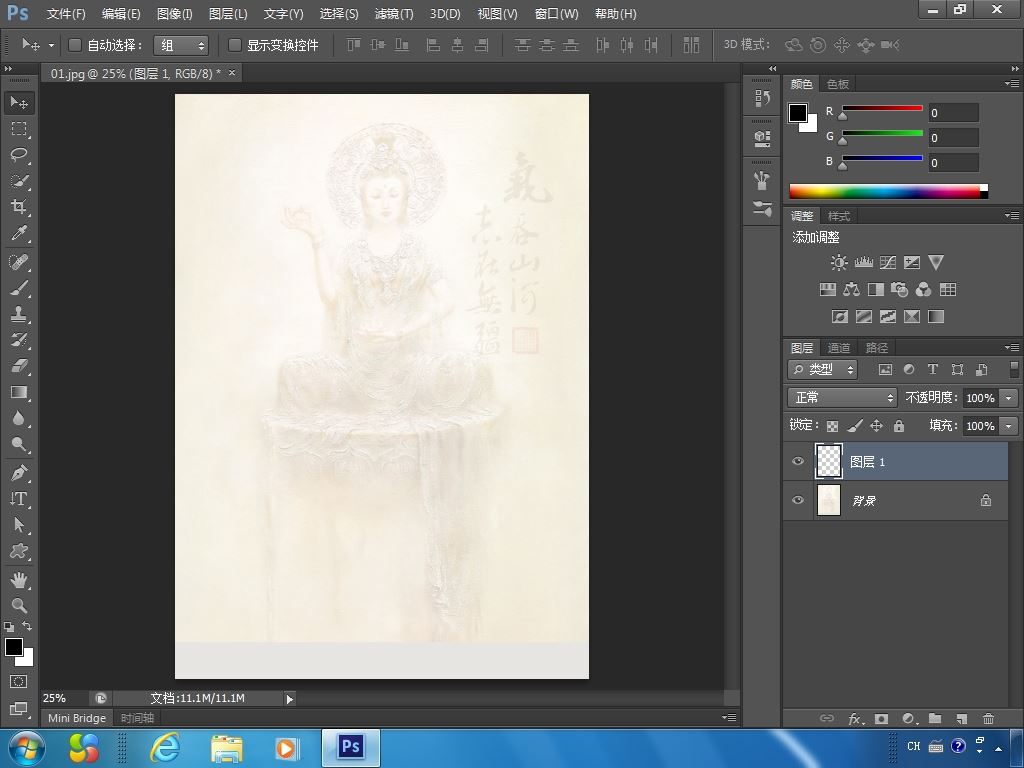Image resolution: width=1024 pixels, height=768 pixels.
Task: Toggle the layer filter switch
Action: pos(1014,369)
